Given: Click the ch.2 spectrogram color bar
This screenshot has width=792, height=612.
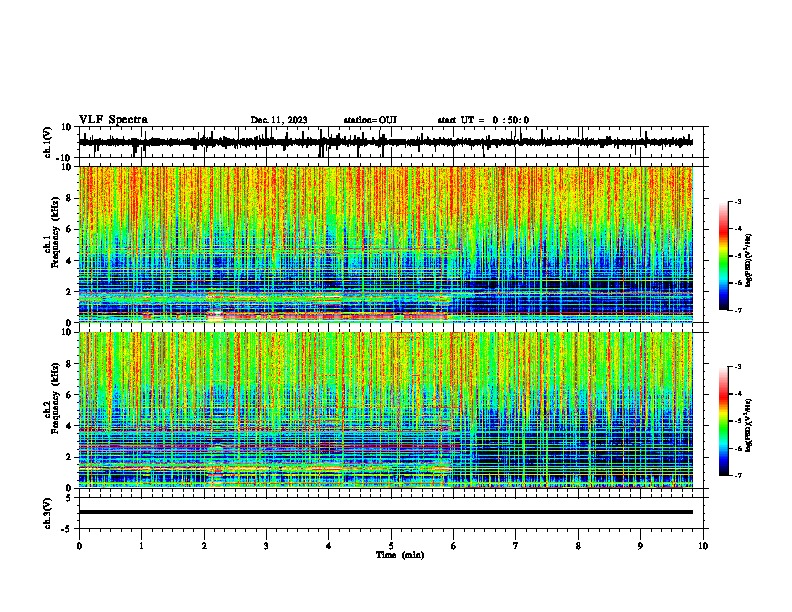Looking at the screenshot, I should 724,421.
